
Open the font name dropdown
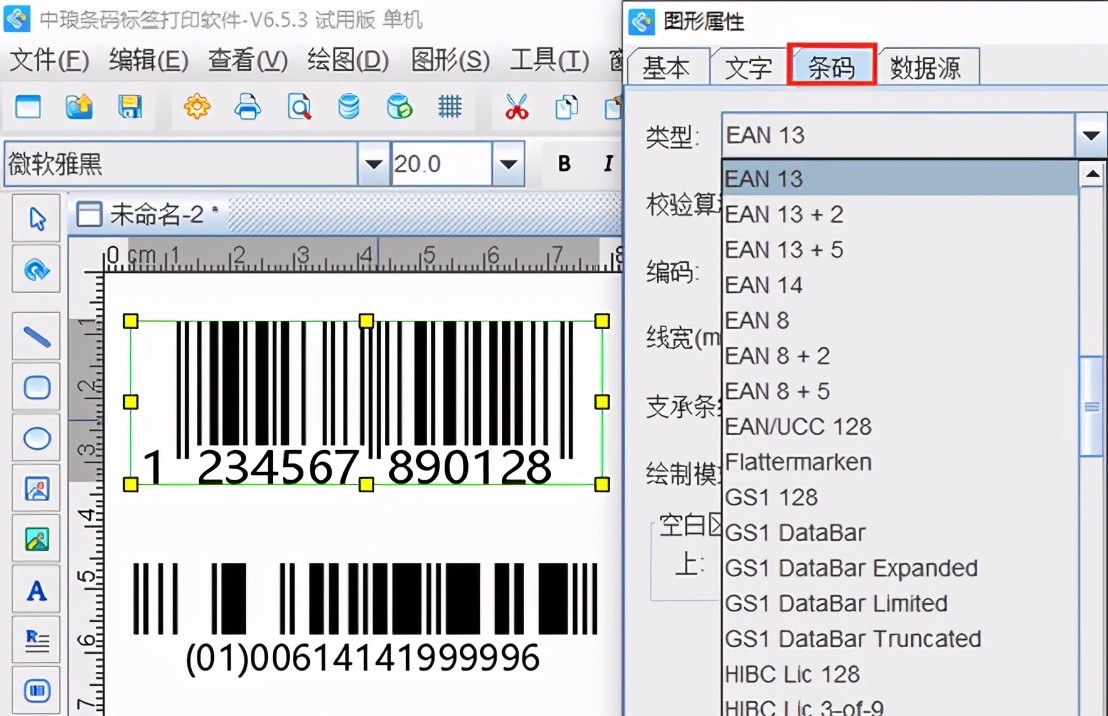coord(374,164)
